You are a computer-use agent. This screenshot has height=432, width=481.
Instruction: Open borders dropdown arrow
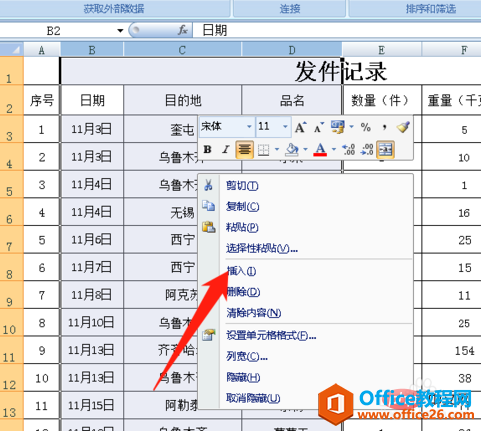[277, 150]
